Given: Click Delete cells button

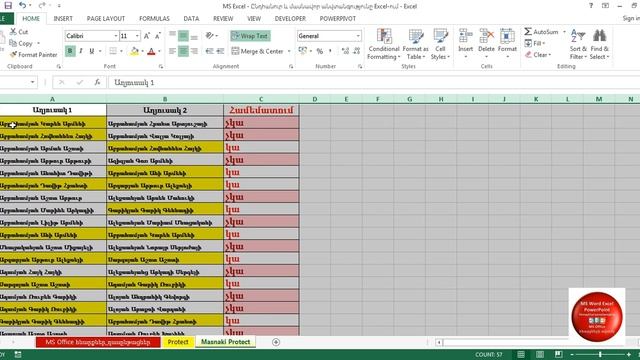Looking at the screenshot, I should click(x=486, y=44).
